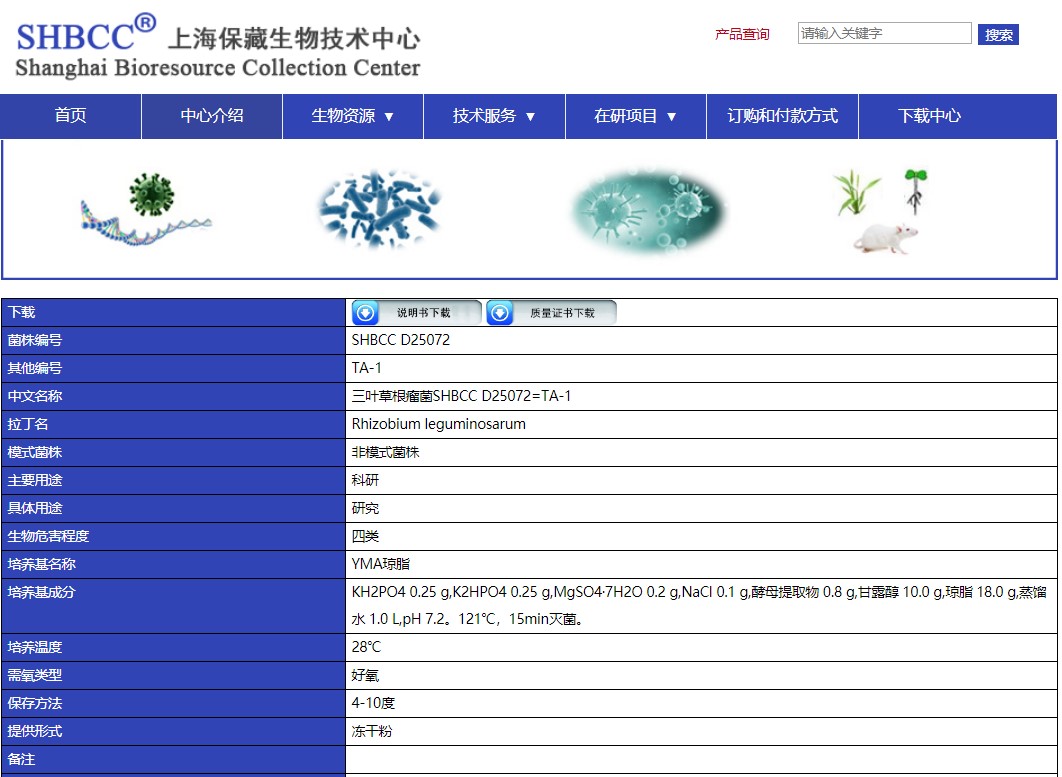Image resolution: width=1062 pixels, height=777 pixels.
Task: Click the 研究 specific use value
Action: 365,508
